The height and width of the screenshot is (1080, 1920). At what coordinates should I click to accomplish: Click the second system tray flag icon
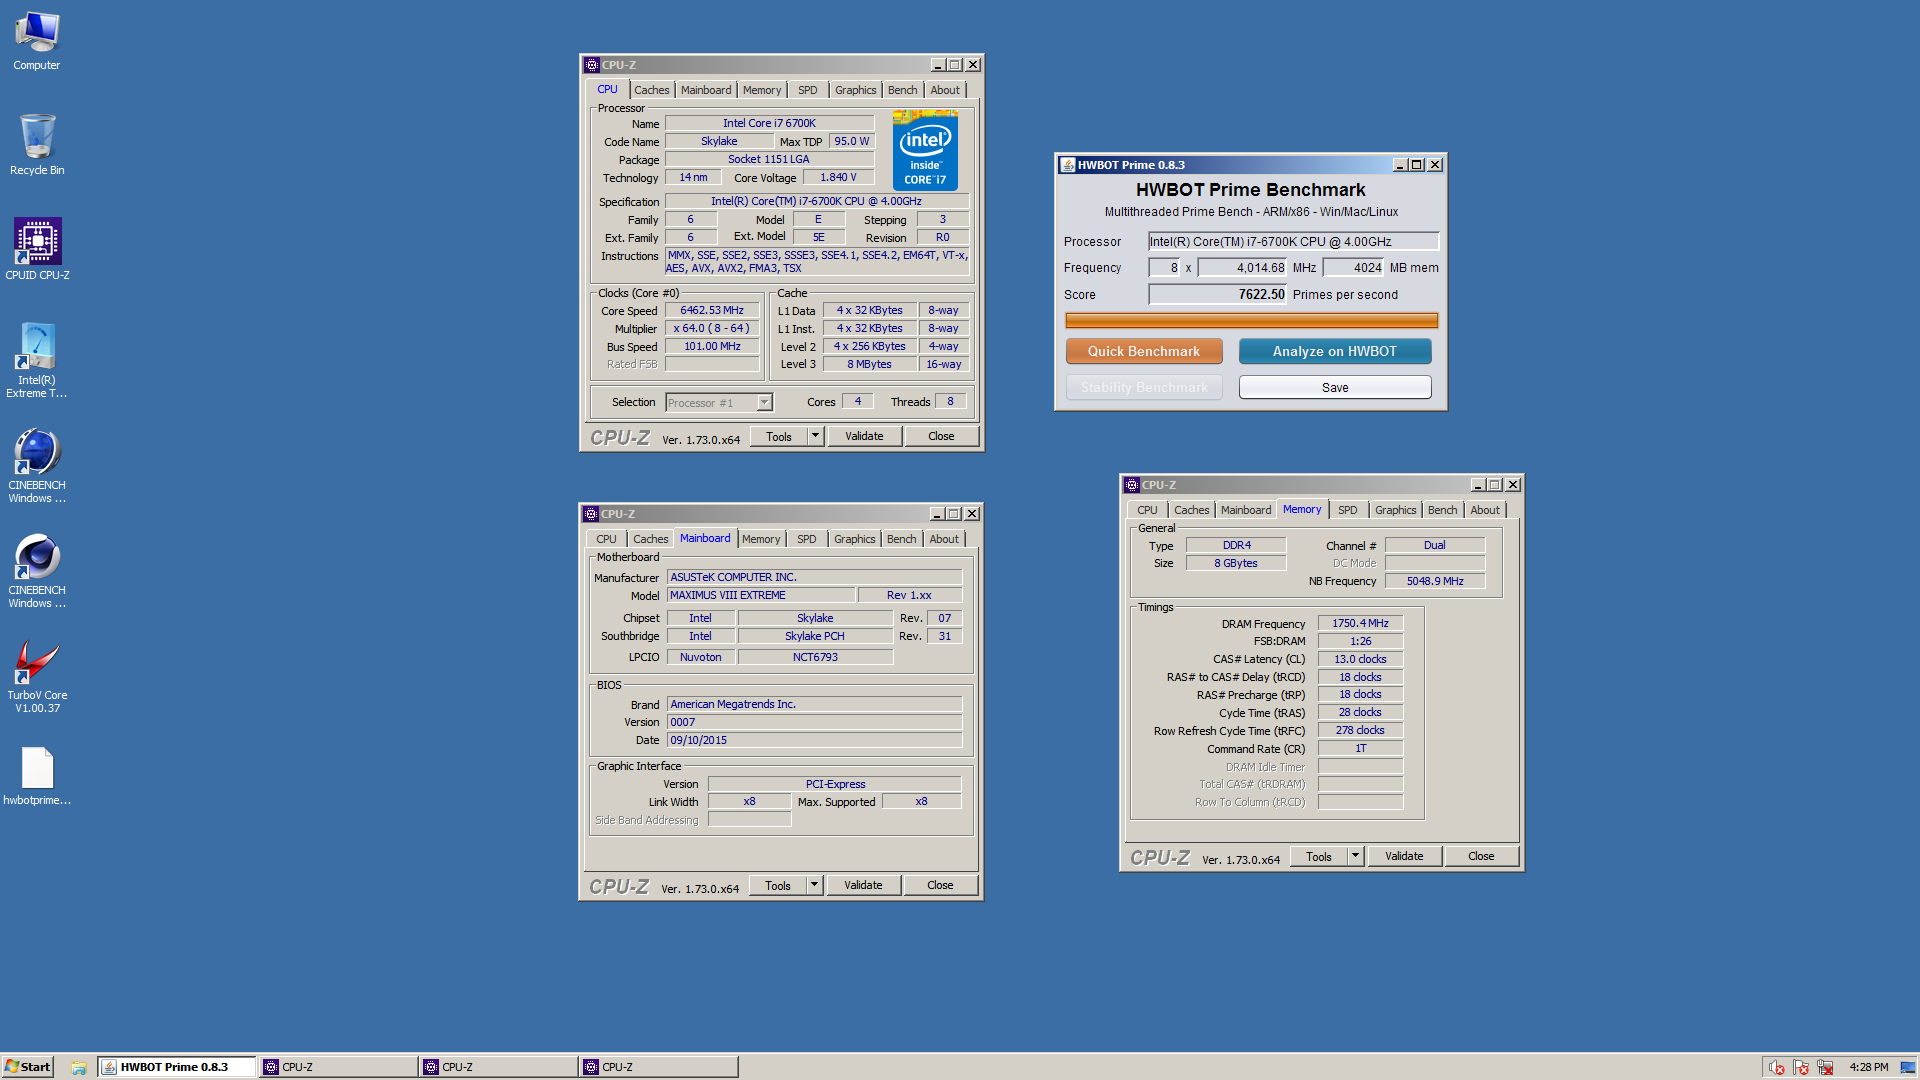coord(1801,1067)
